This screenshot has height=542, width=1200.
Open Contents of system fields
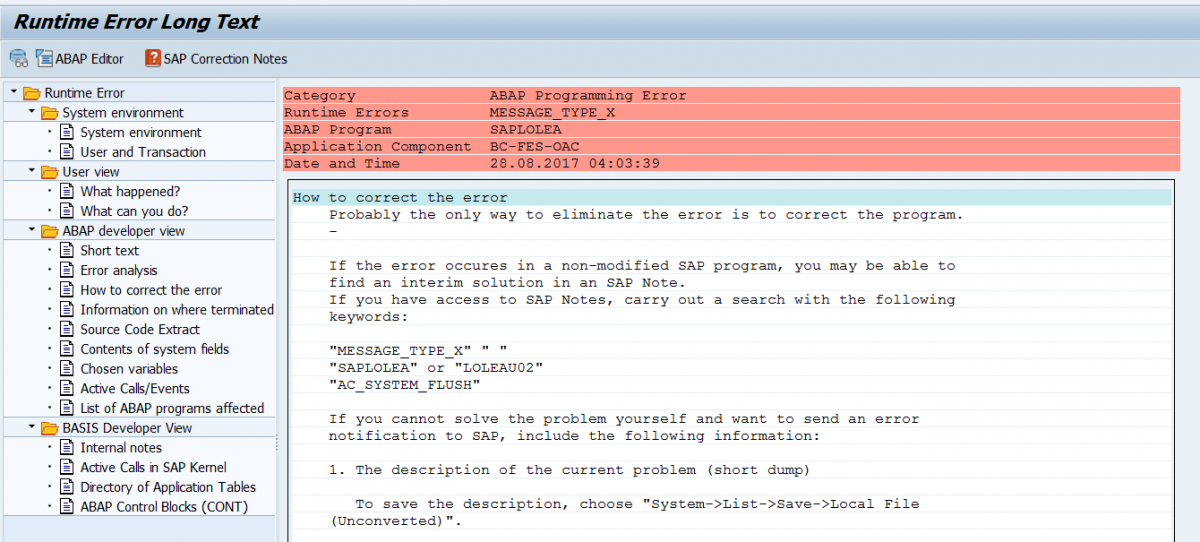point(154,349)
